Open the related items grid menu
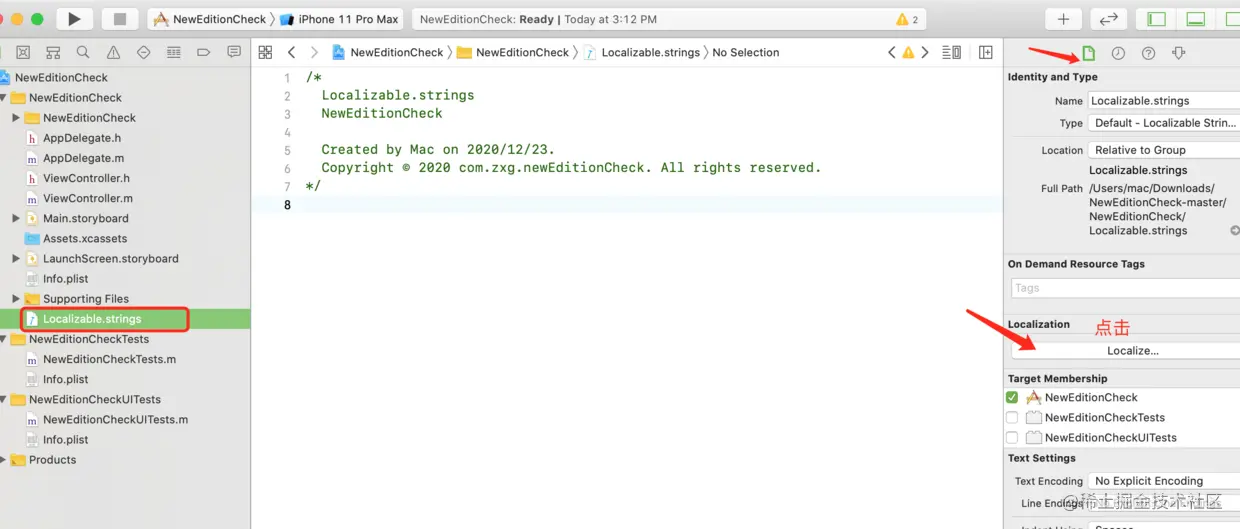This screenshot has width=1240, height=529. [x=265, y=52]
